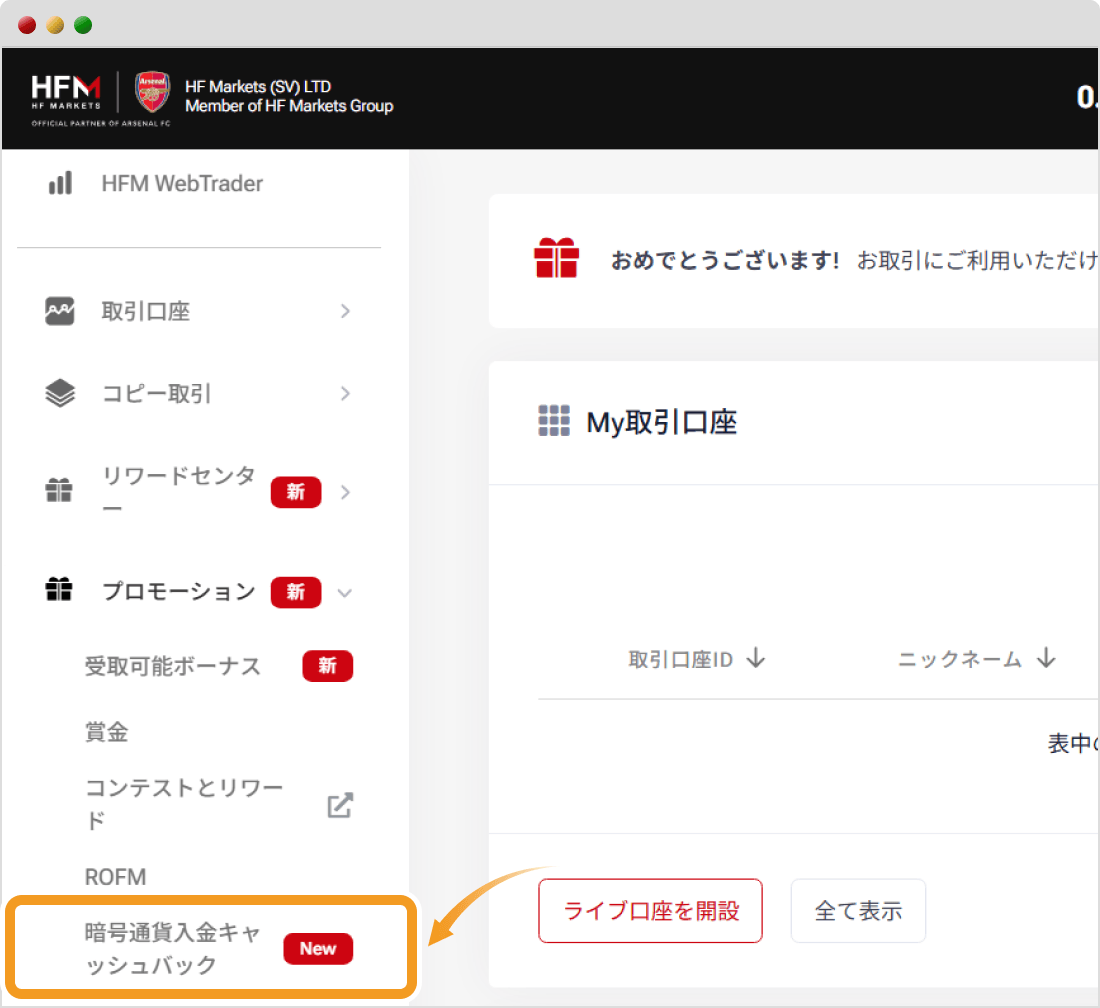Click the 新 badge beside リワードセンター
Viewport: 1100px width, 1008px height.
tap(296, 492)
